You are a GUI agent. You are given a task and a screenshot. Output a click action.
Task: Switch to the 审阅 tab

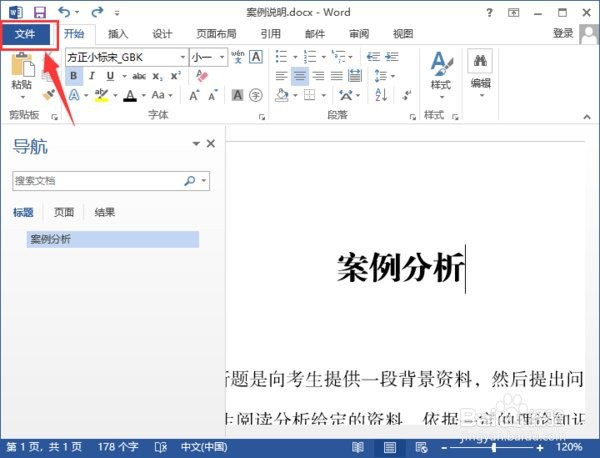(359, 34)
